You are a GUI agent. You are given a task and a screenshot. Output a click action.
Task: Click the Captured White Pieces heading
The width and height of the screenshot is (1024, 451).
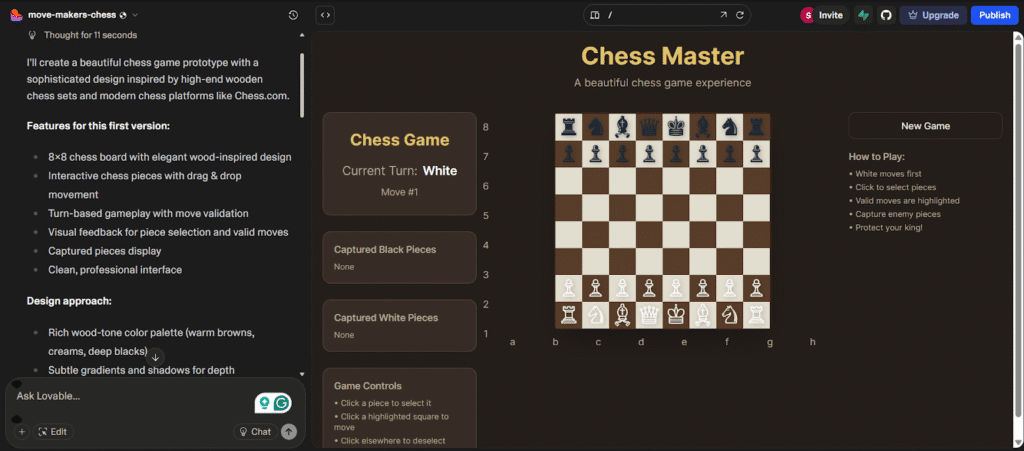[x=386, y=318]
